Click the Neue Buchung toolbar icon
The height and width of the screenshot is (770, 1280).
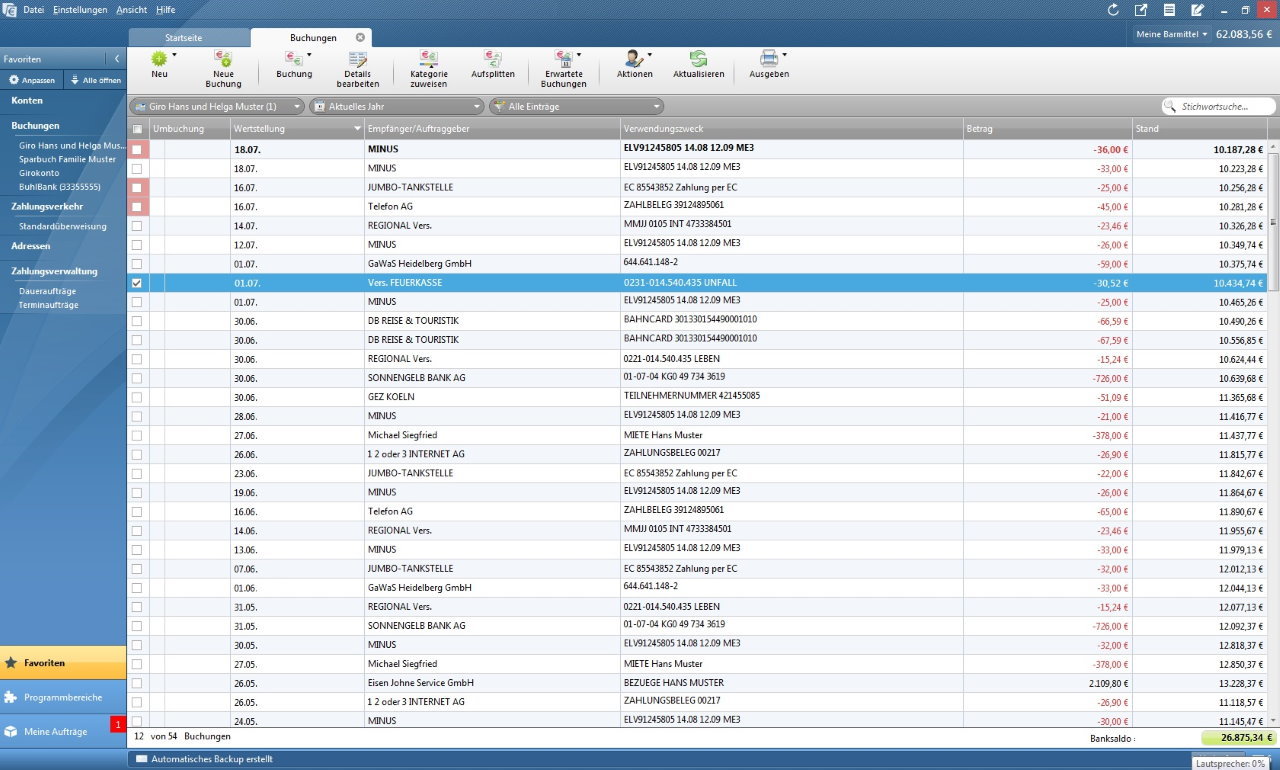click(x=222, y=61)
